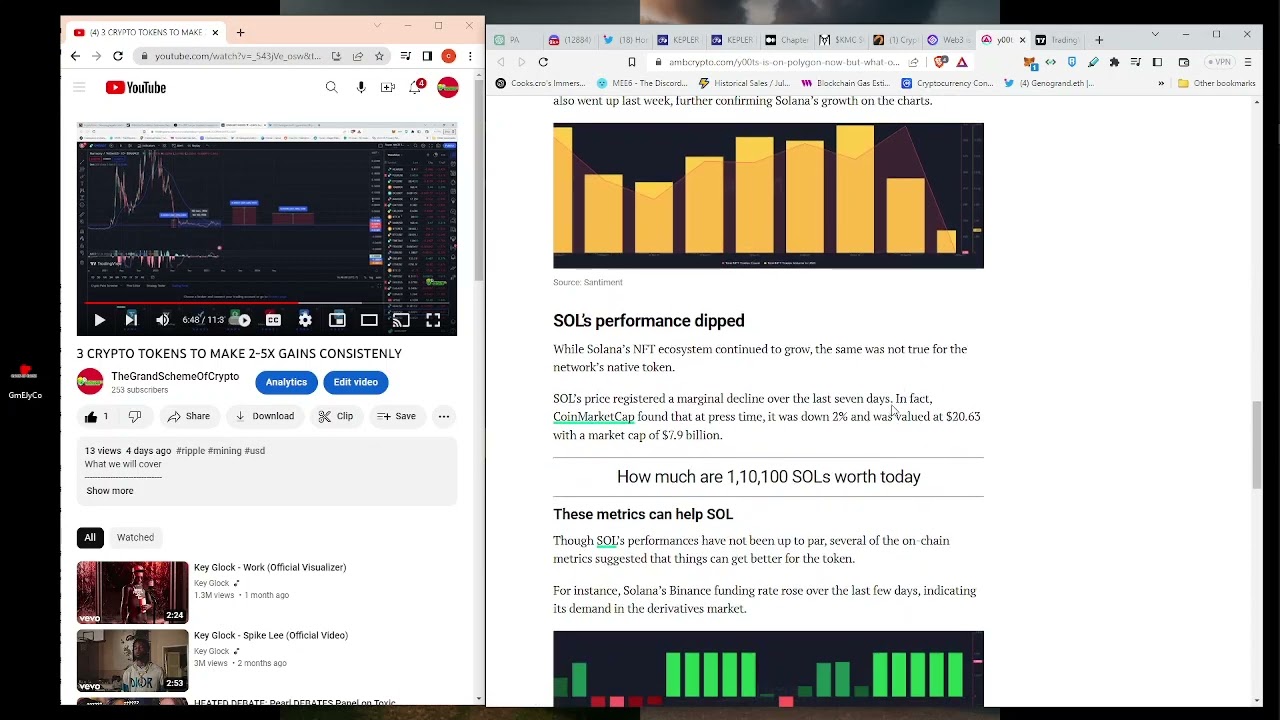Switch to Web3 tab in Brave
Screen dimensions: 1280x720
[x=948, y=40]
